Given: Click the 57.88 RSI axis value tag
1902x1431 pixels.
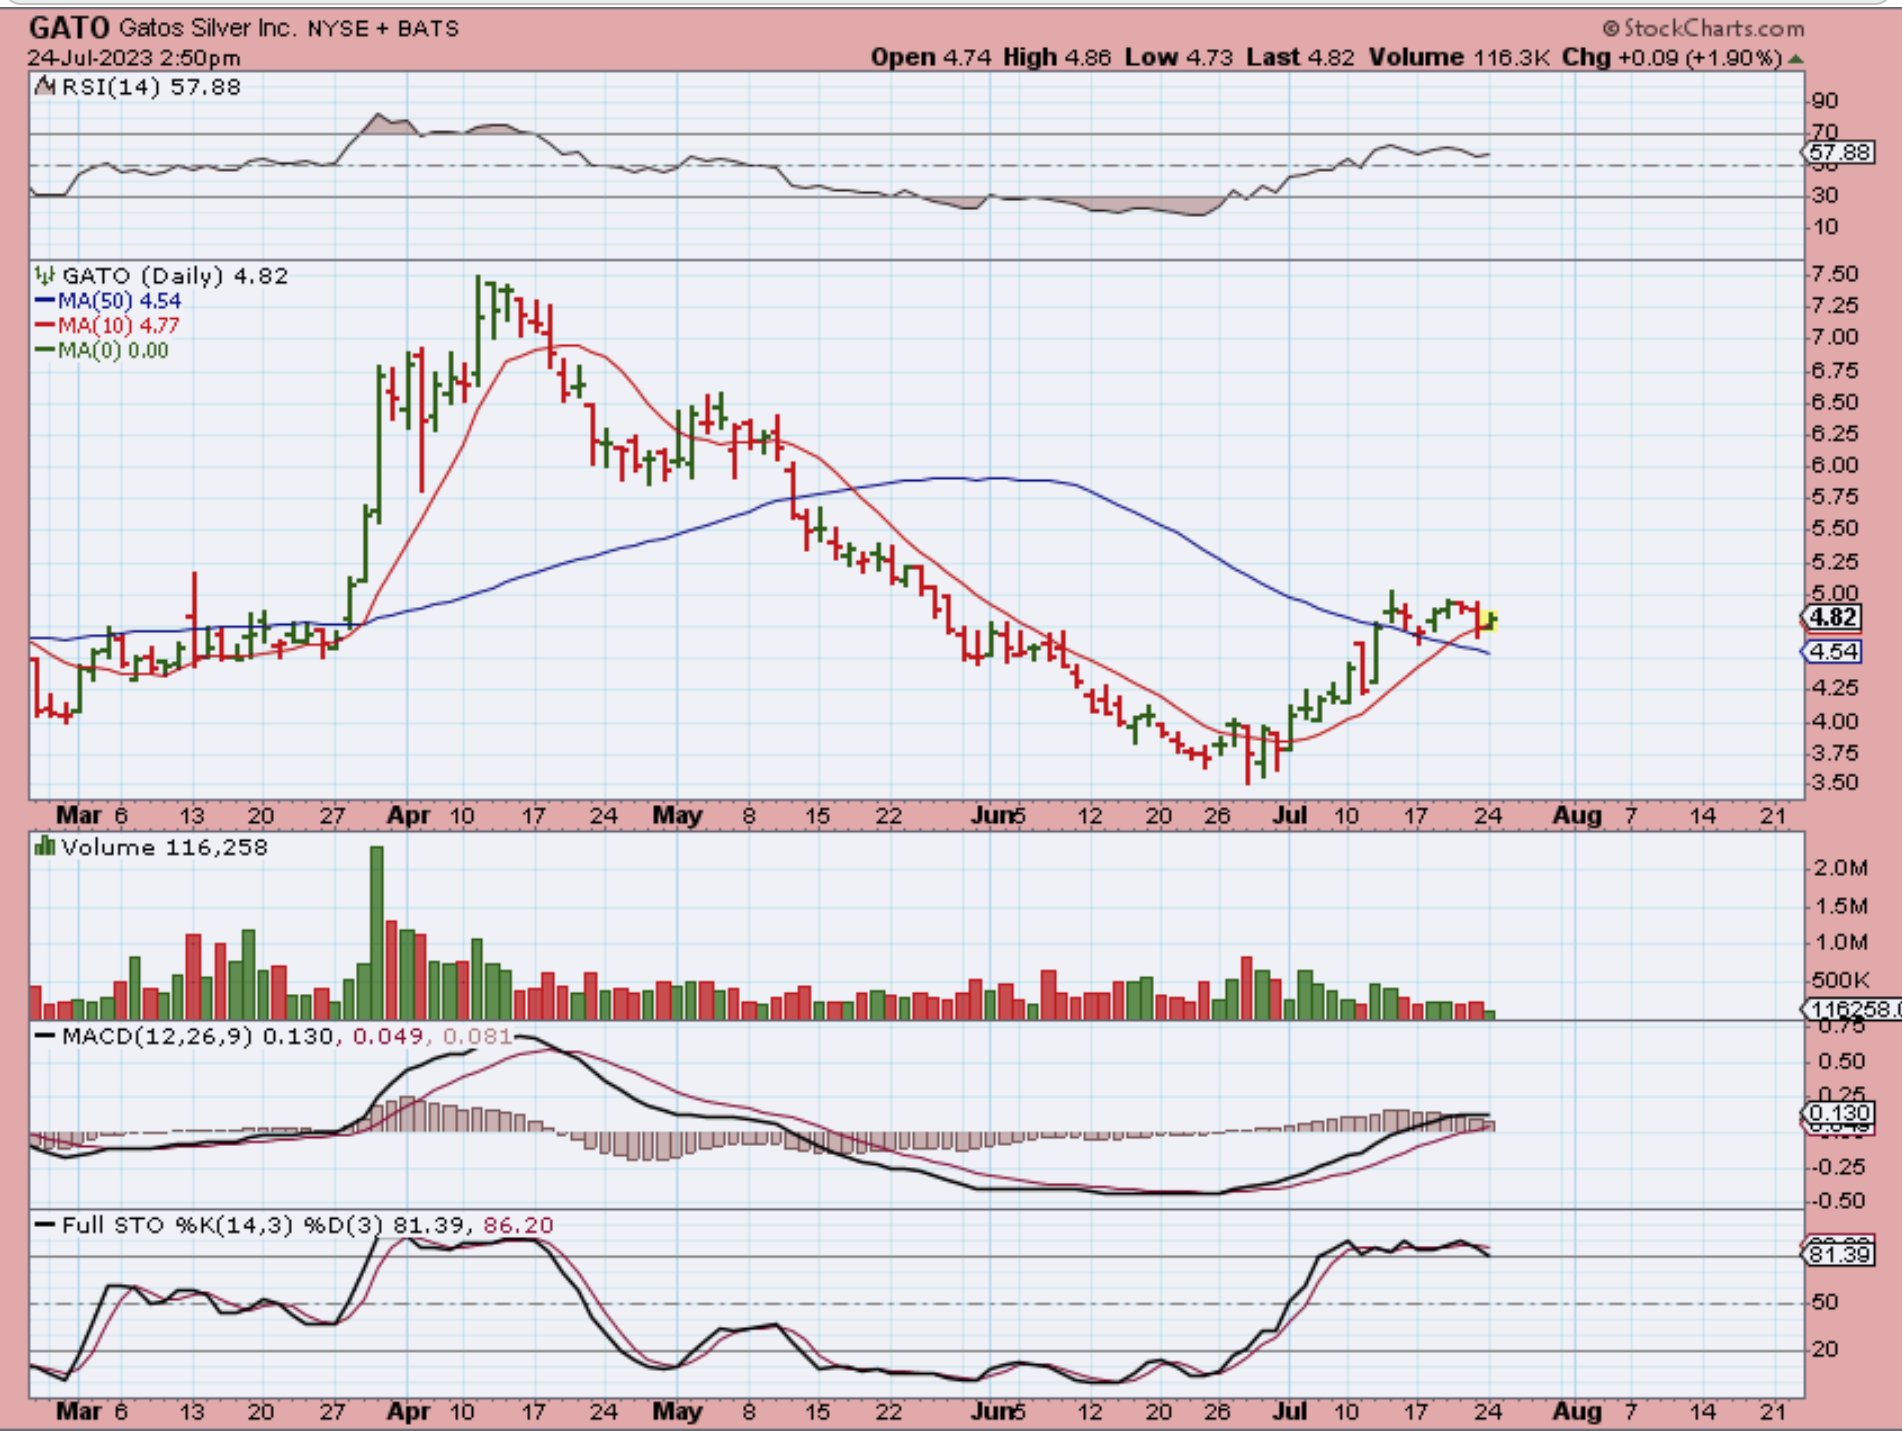Looking at the screenshot, I should click(1838, 152).
